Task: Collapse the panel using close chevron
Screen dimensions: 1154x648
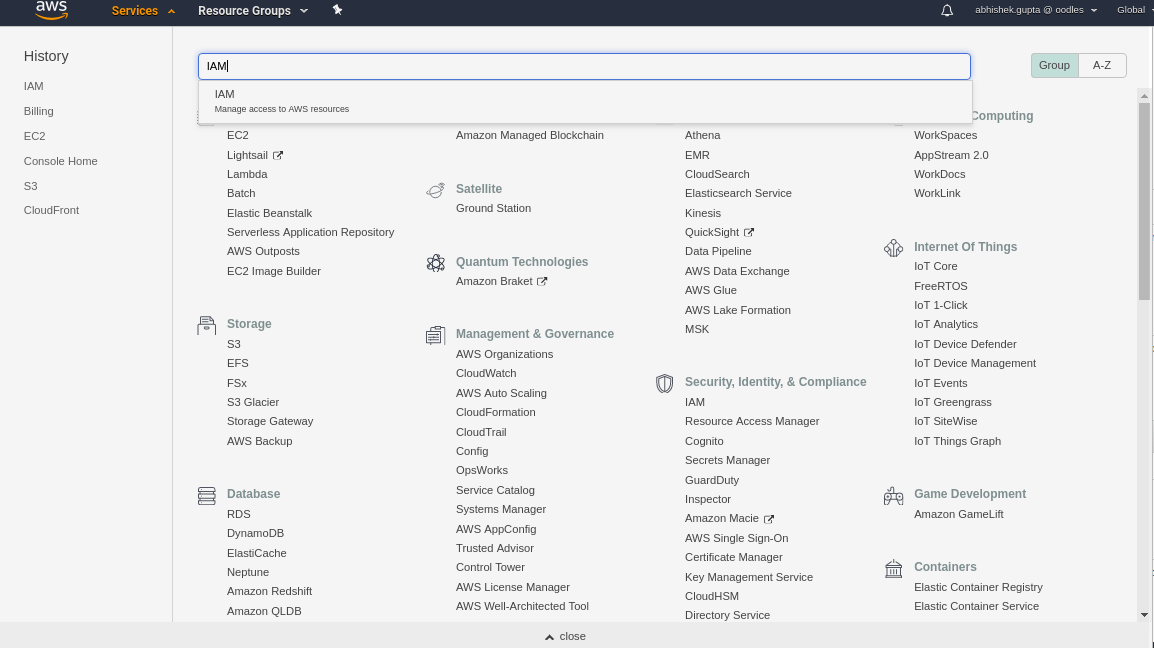Action: coord(564,636)
